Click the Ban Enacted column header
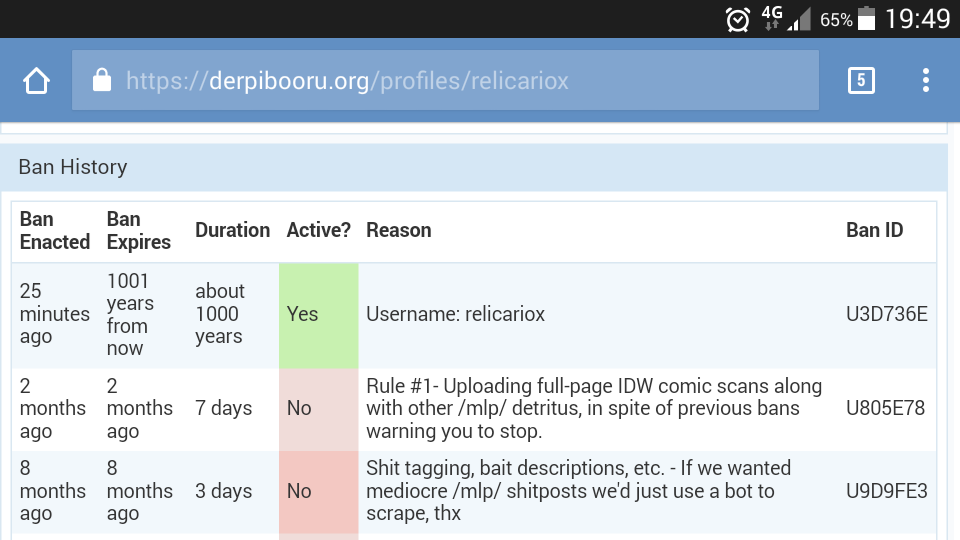960x540 pixels. point(55,230)
